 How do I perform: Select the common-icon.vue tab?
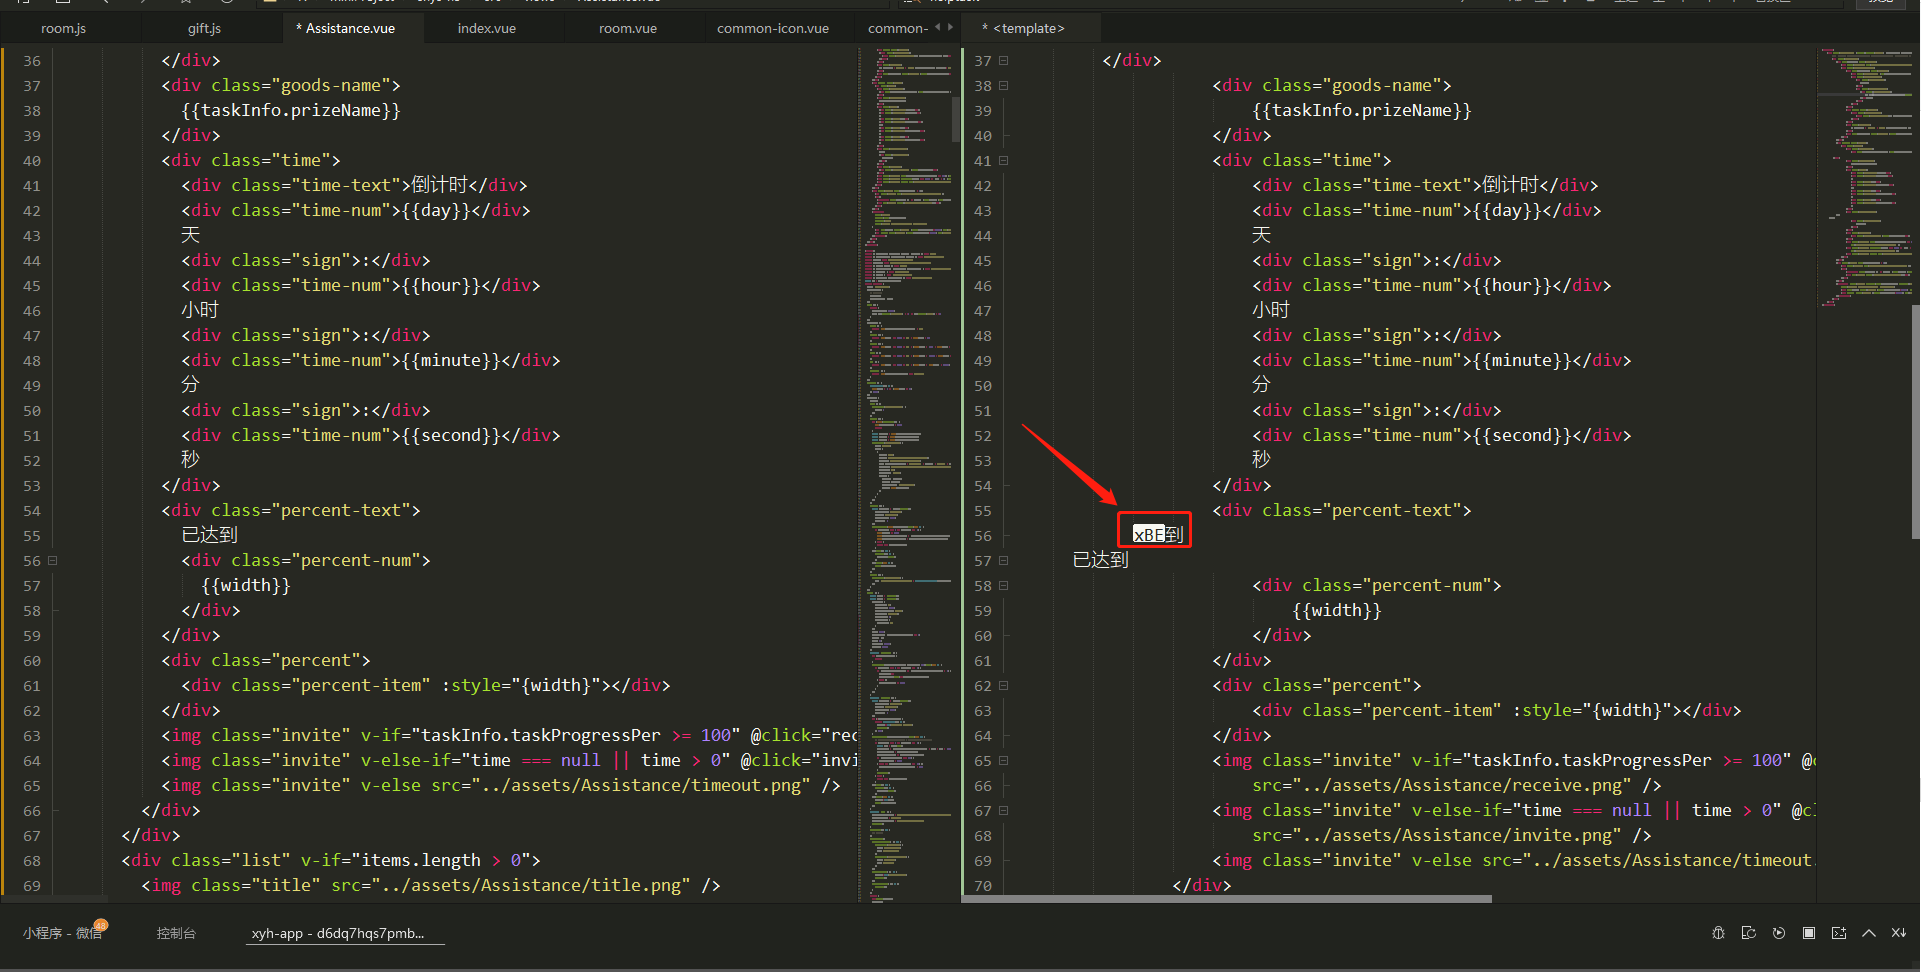tap(772, 28)
